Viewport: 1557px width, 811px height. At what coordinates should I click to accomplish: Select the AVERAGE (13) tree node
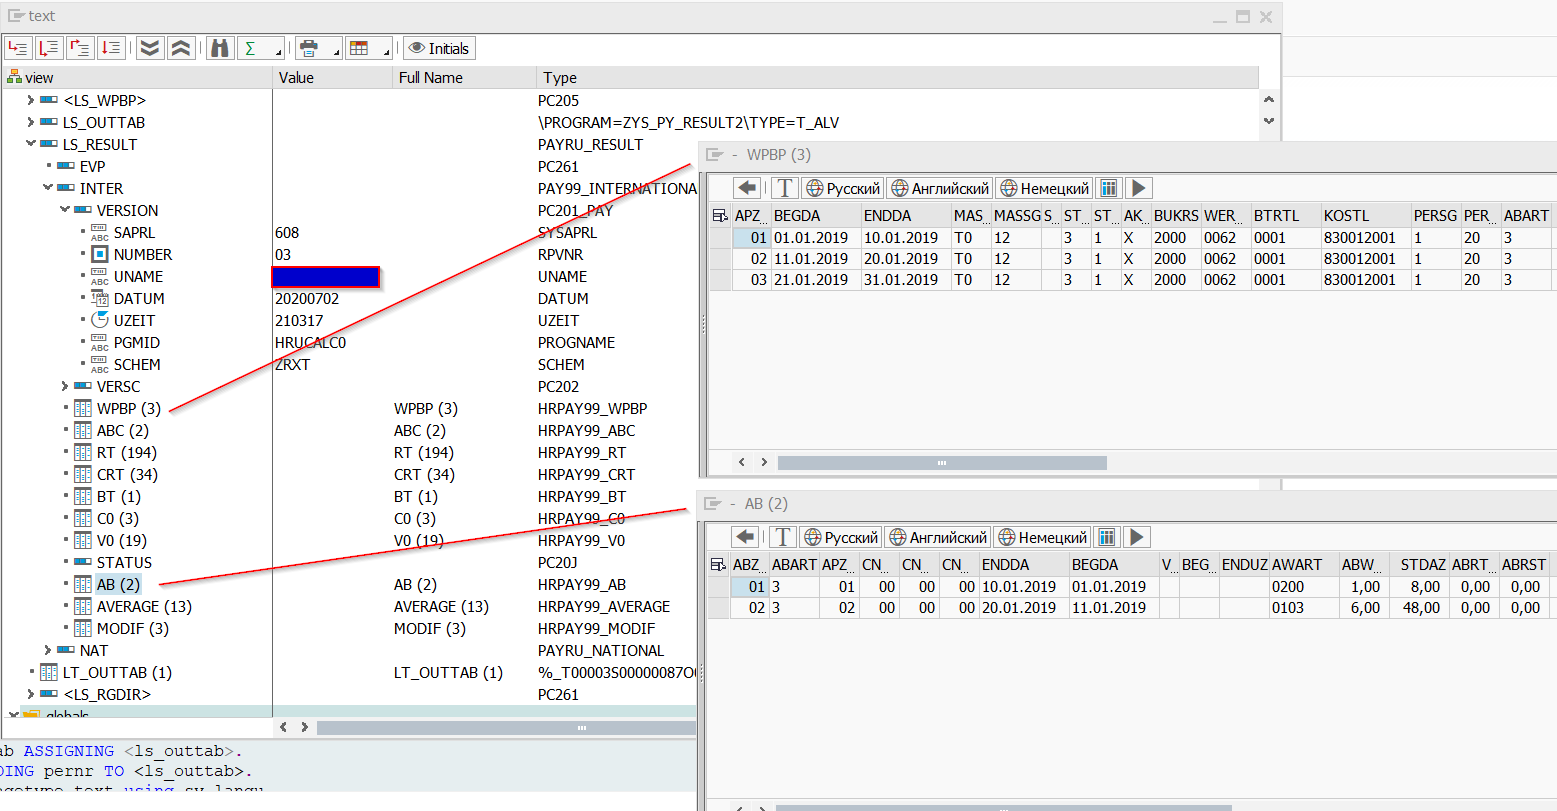coord(144,606)
